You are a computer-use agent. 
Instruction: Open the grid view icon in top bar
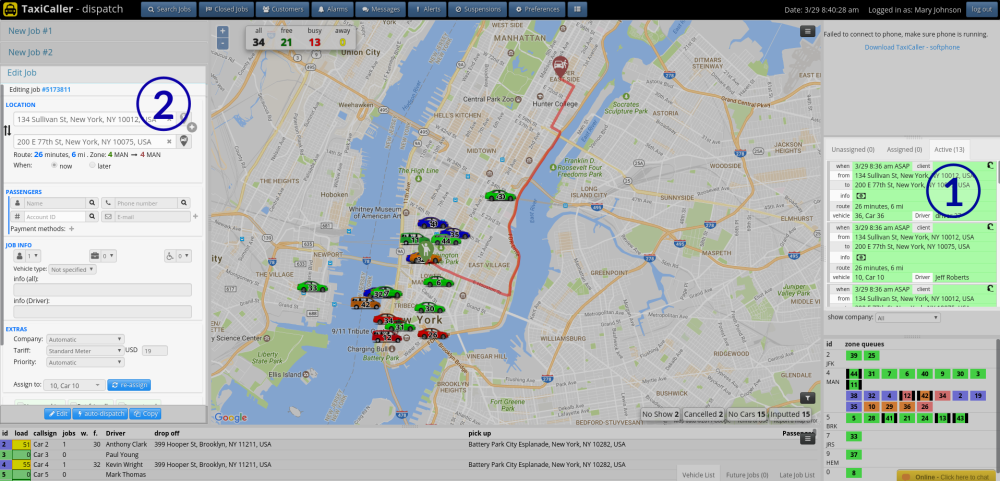[x=577, y=10]
